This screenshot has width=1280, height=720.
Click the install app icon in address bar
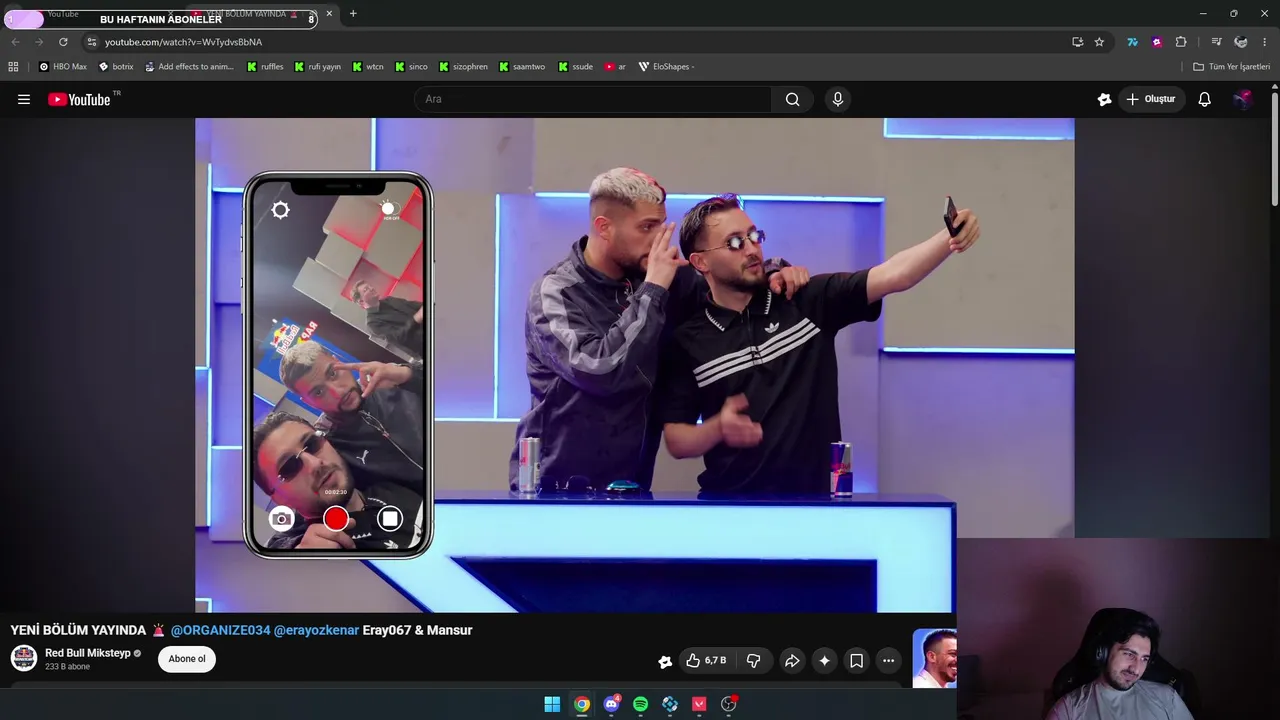pos(1077,42)
